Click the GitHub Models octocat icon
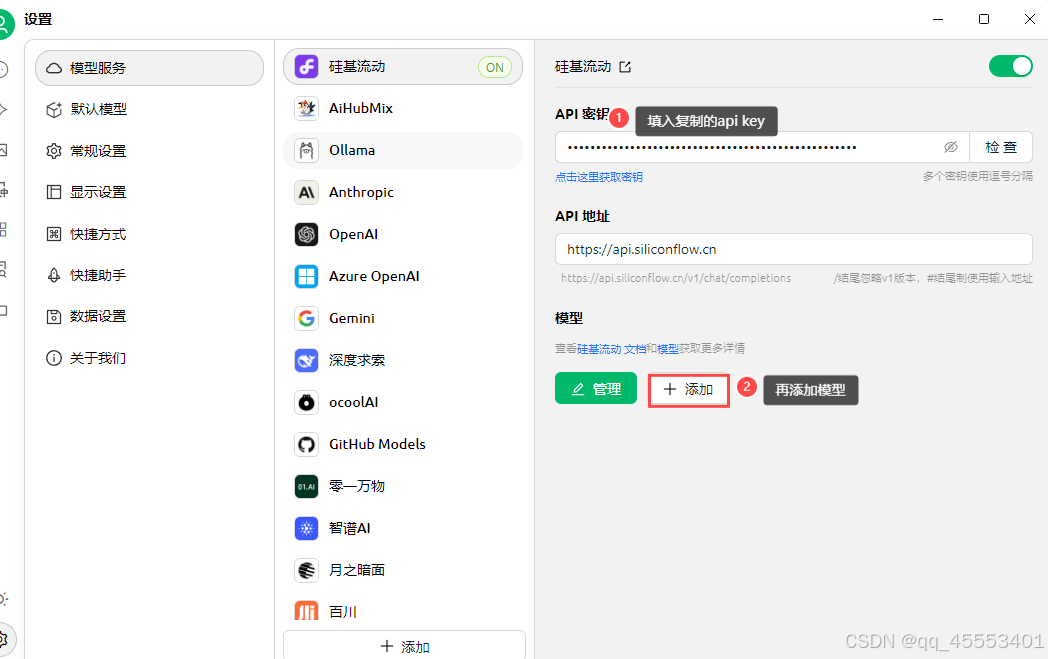This screenshot has width=1048, height=659. click(306, 444)
